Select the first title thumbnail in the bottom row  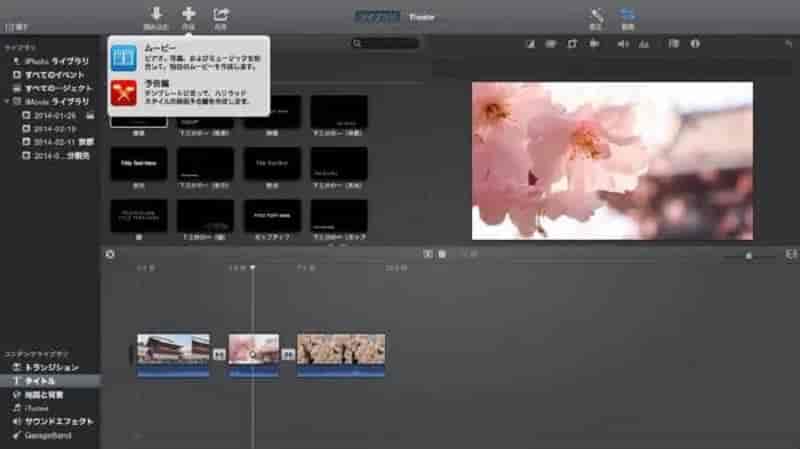pos(139,216)
